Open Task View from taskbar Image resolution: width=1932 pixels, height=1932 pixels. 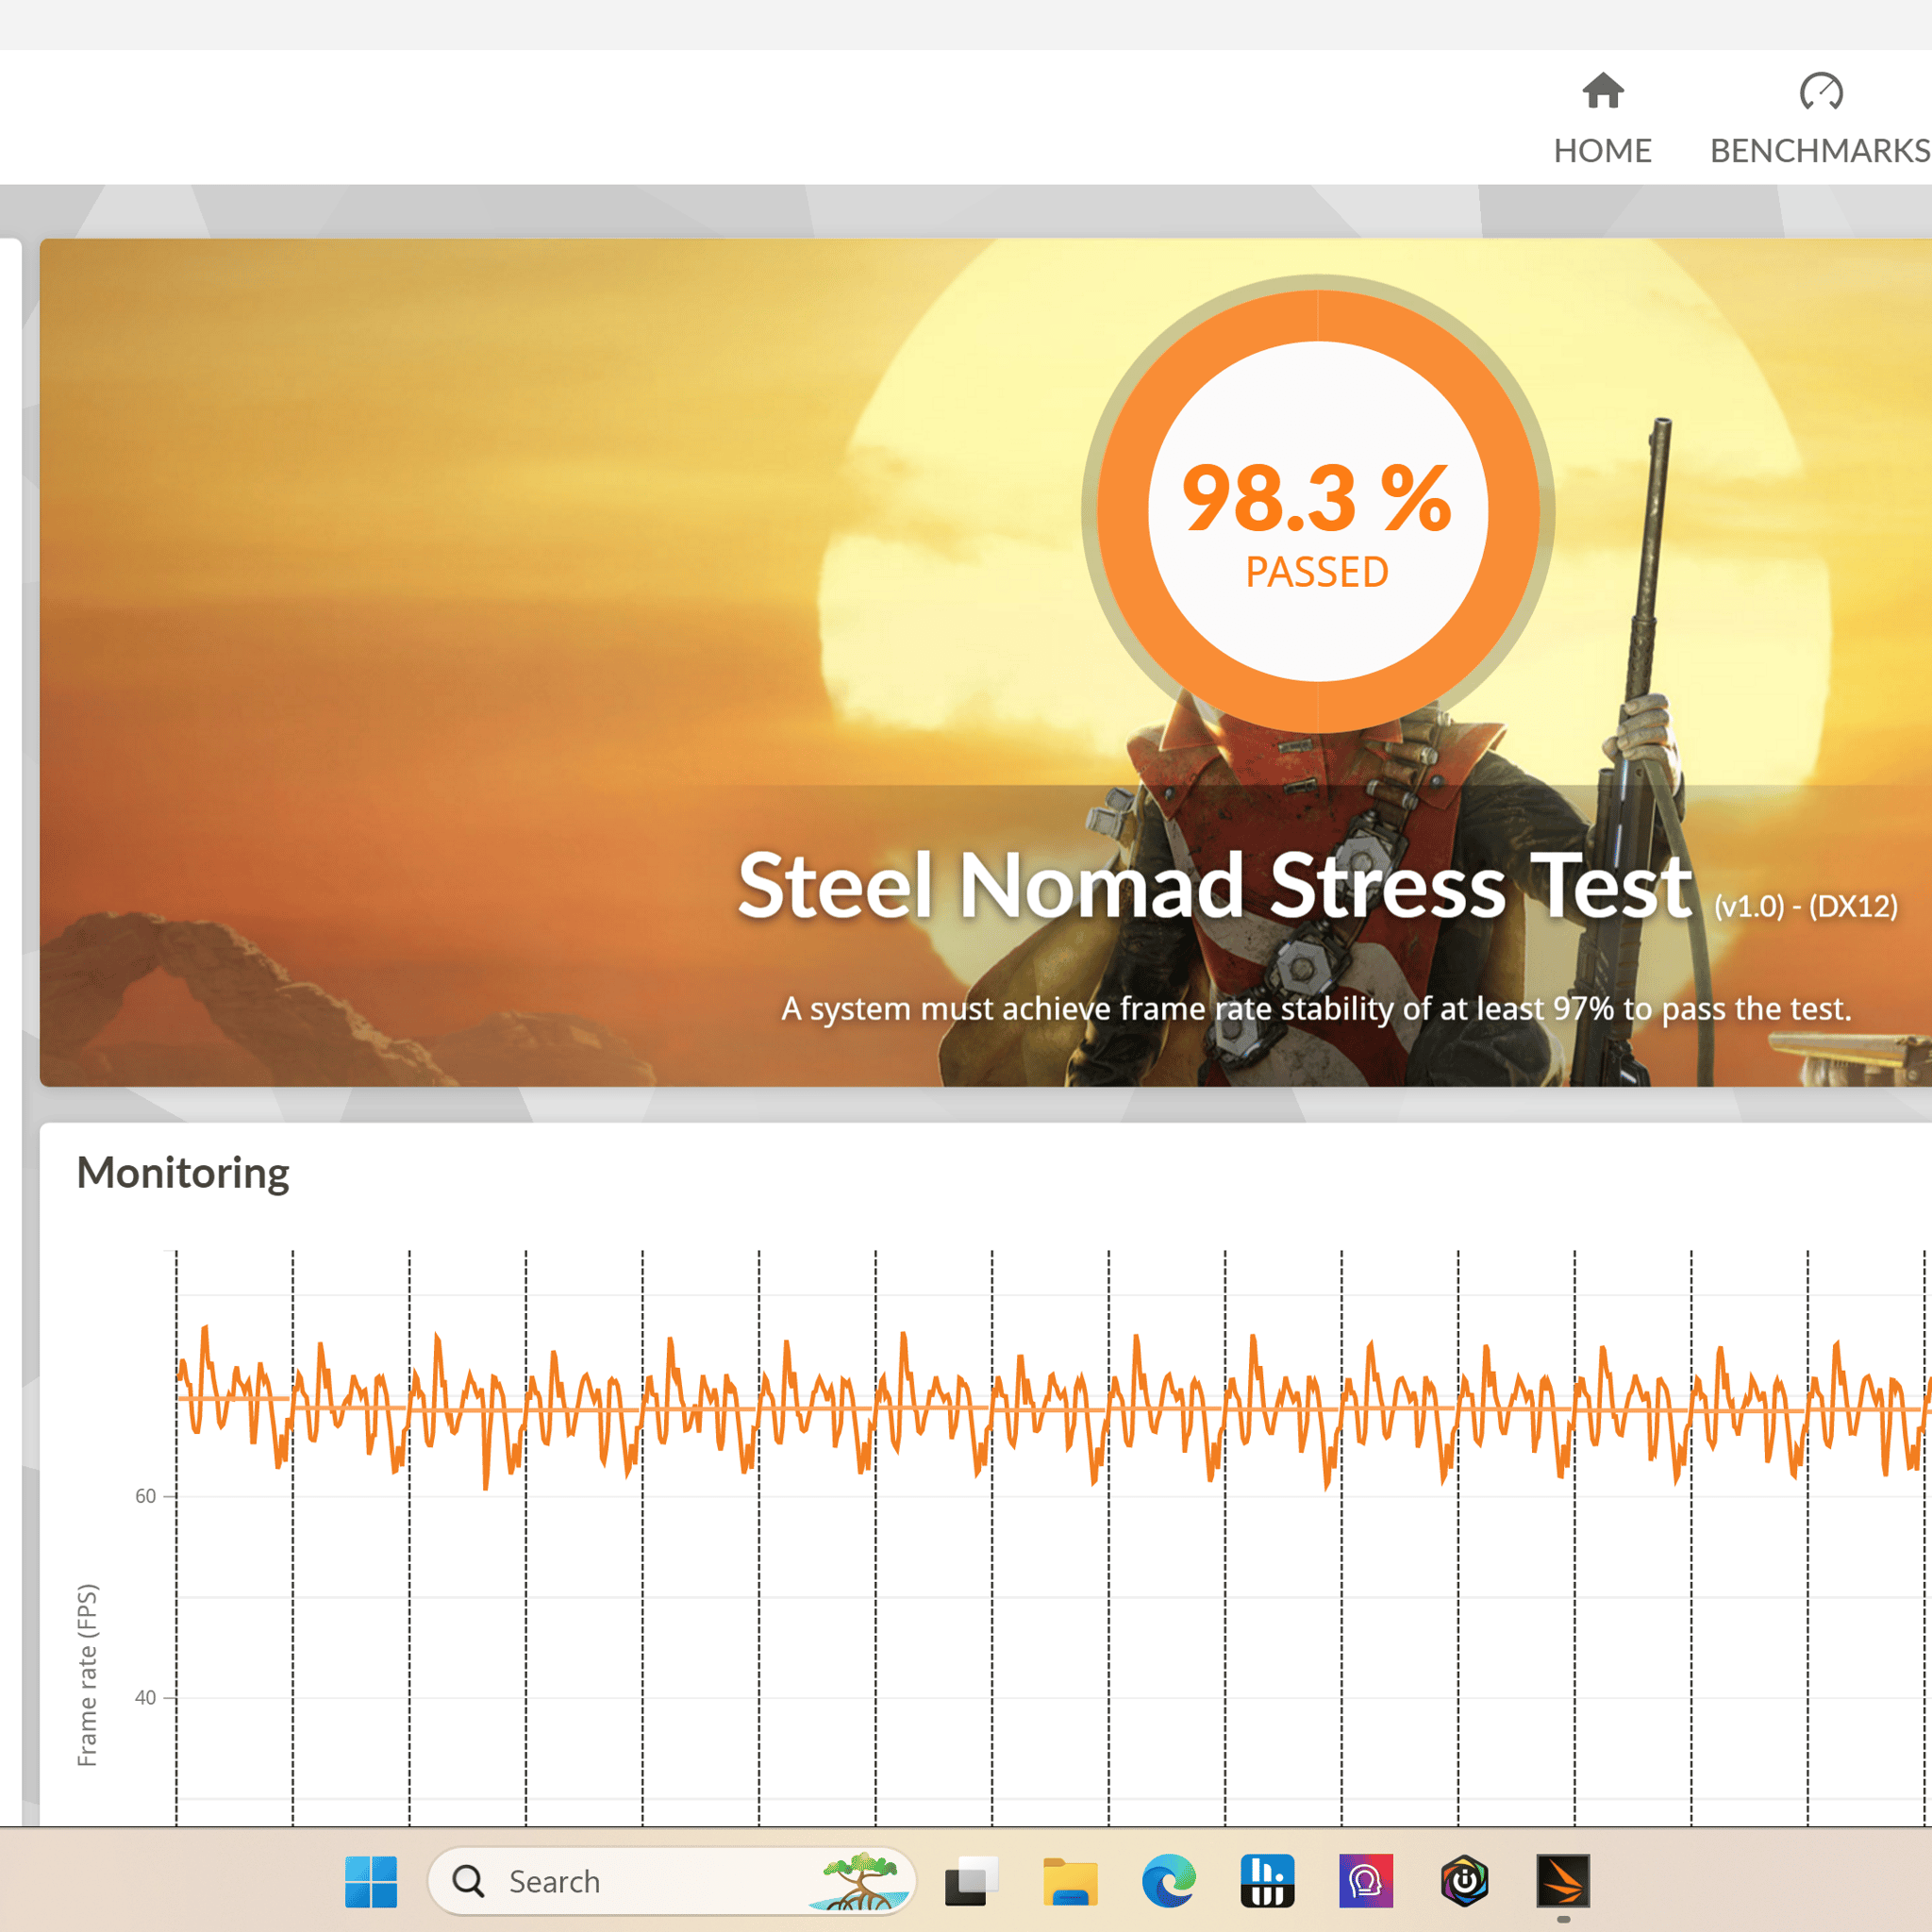pyautogui.click(x=970, y=1881)
